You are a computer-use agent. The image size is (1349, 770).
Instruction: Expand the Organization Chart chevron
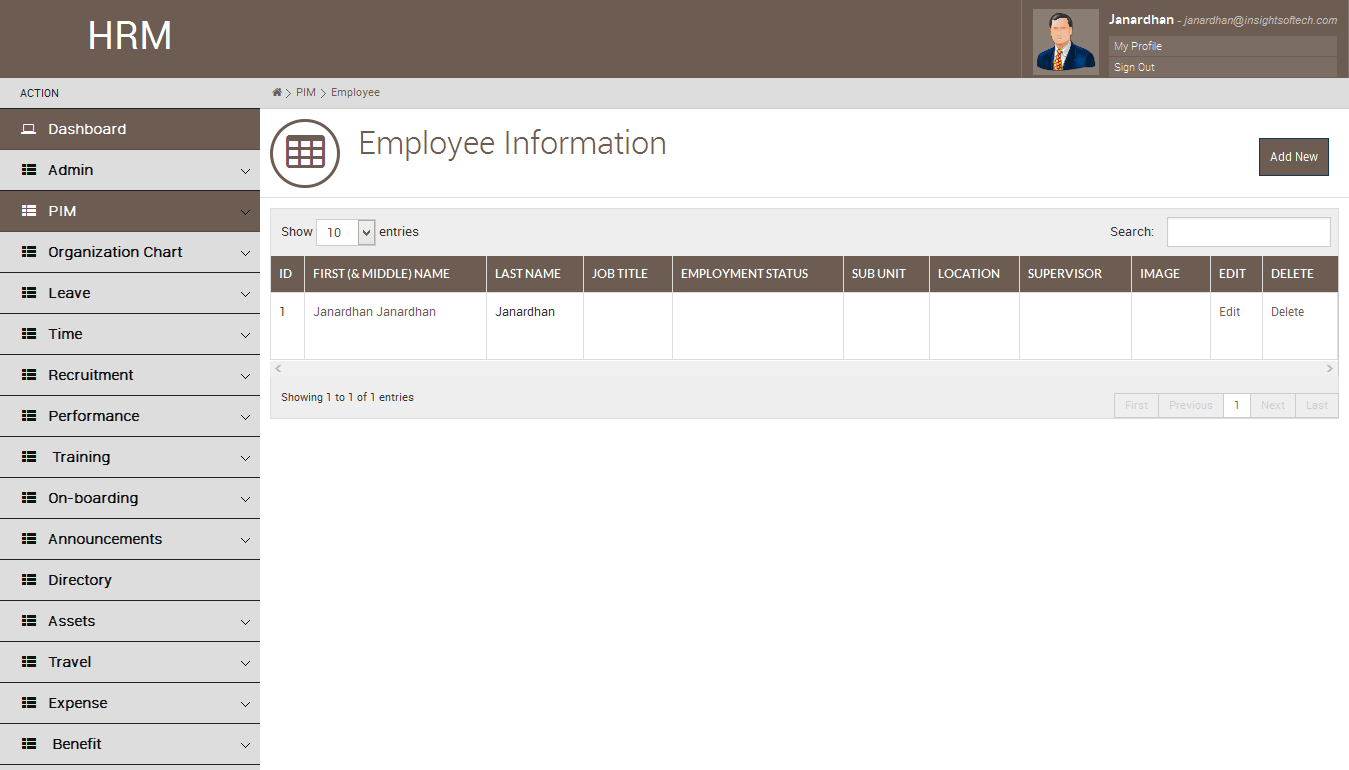pyautogui.click(x=245, y=252)
